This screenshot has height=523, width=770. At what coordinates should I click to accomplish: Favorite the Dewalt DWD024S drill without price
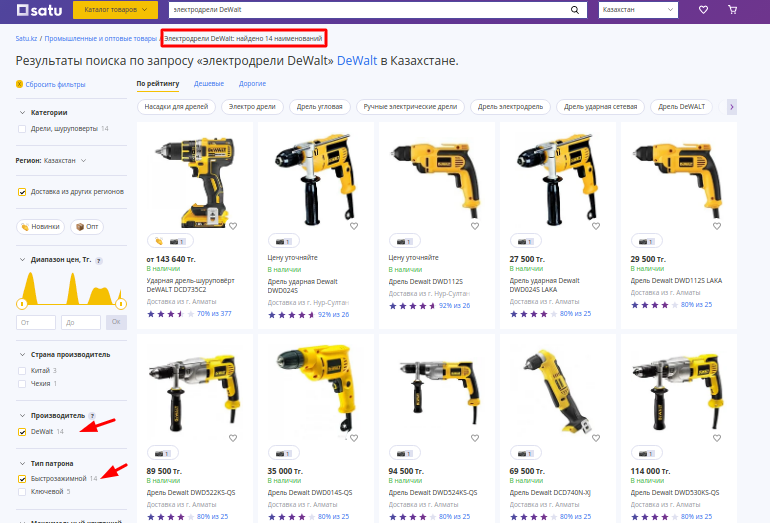tap(354, 226)
